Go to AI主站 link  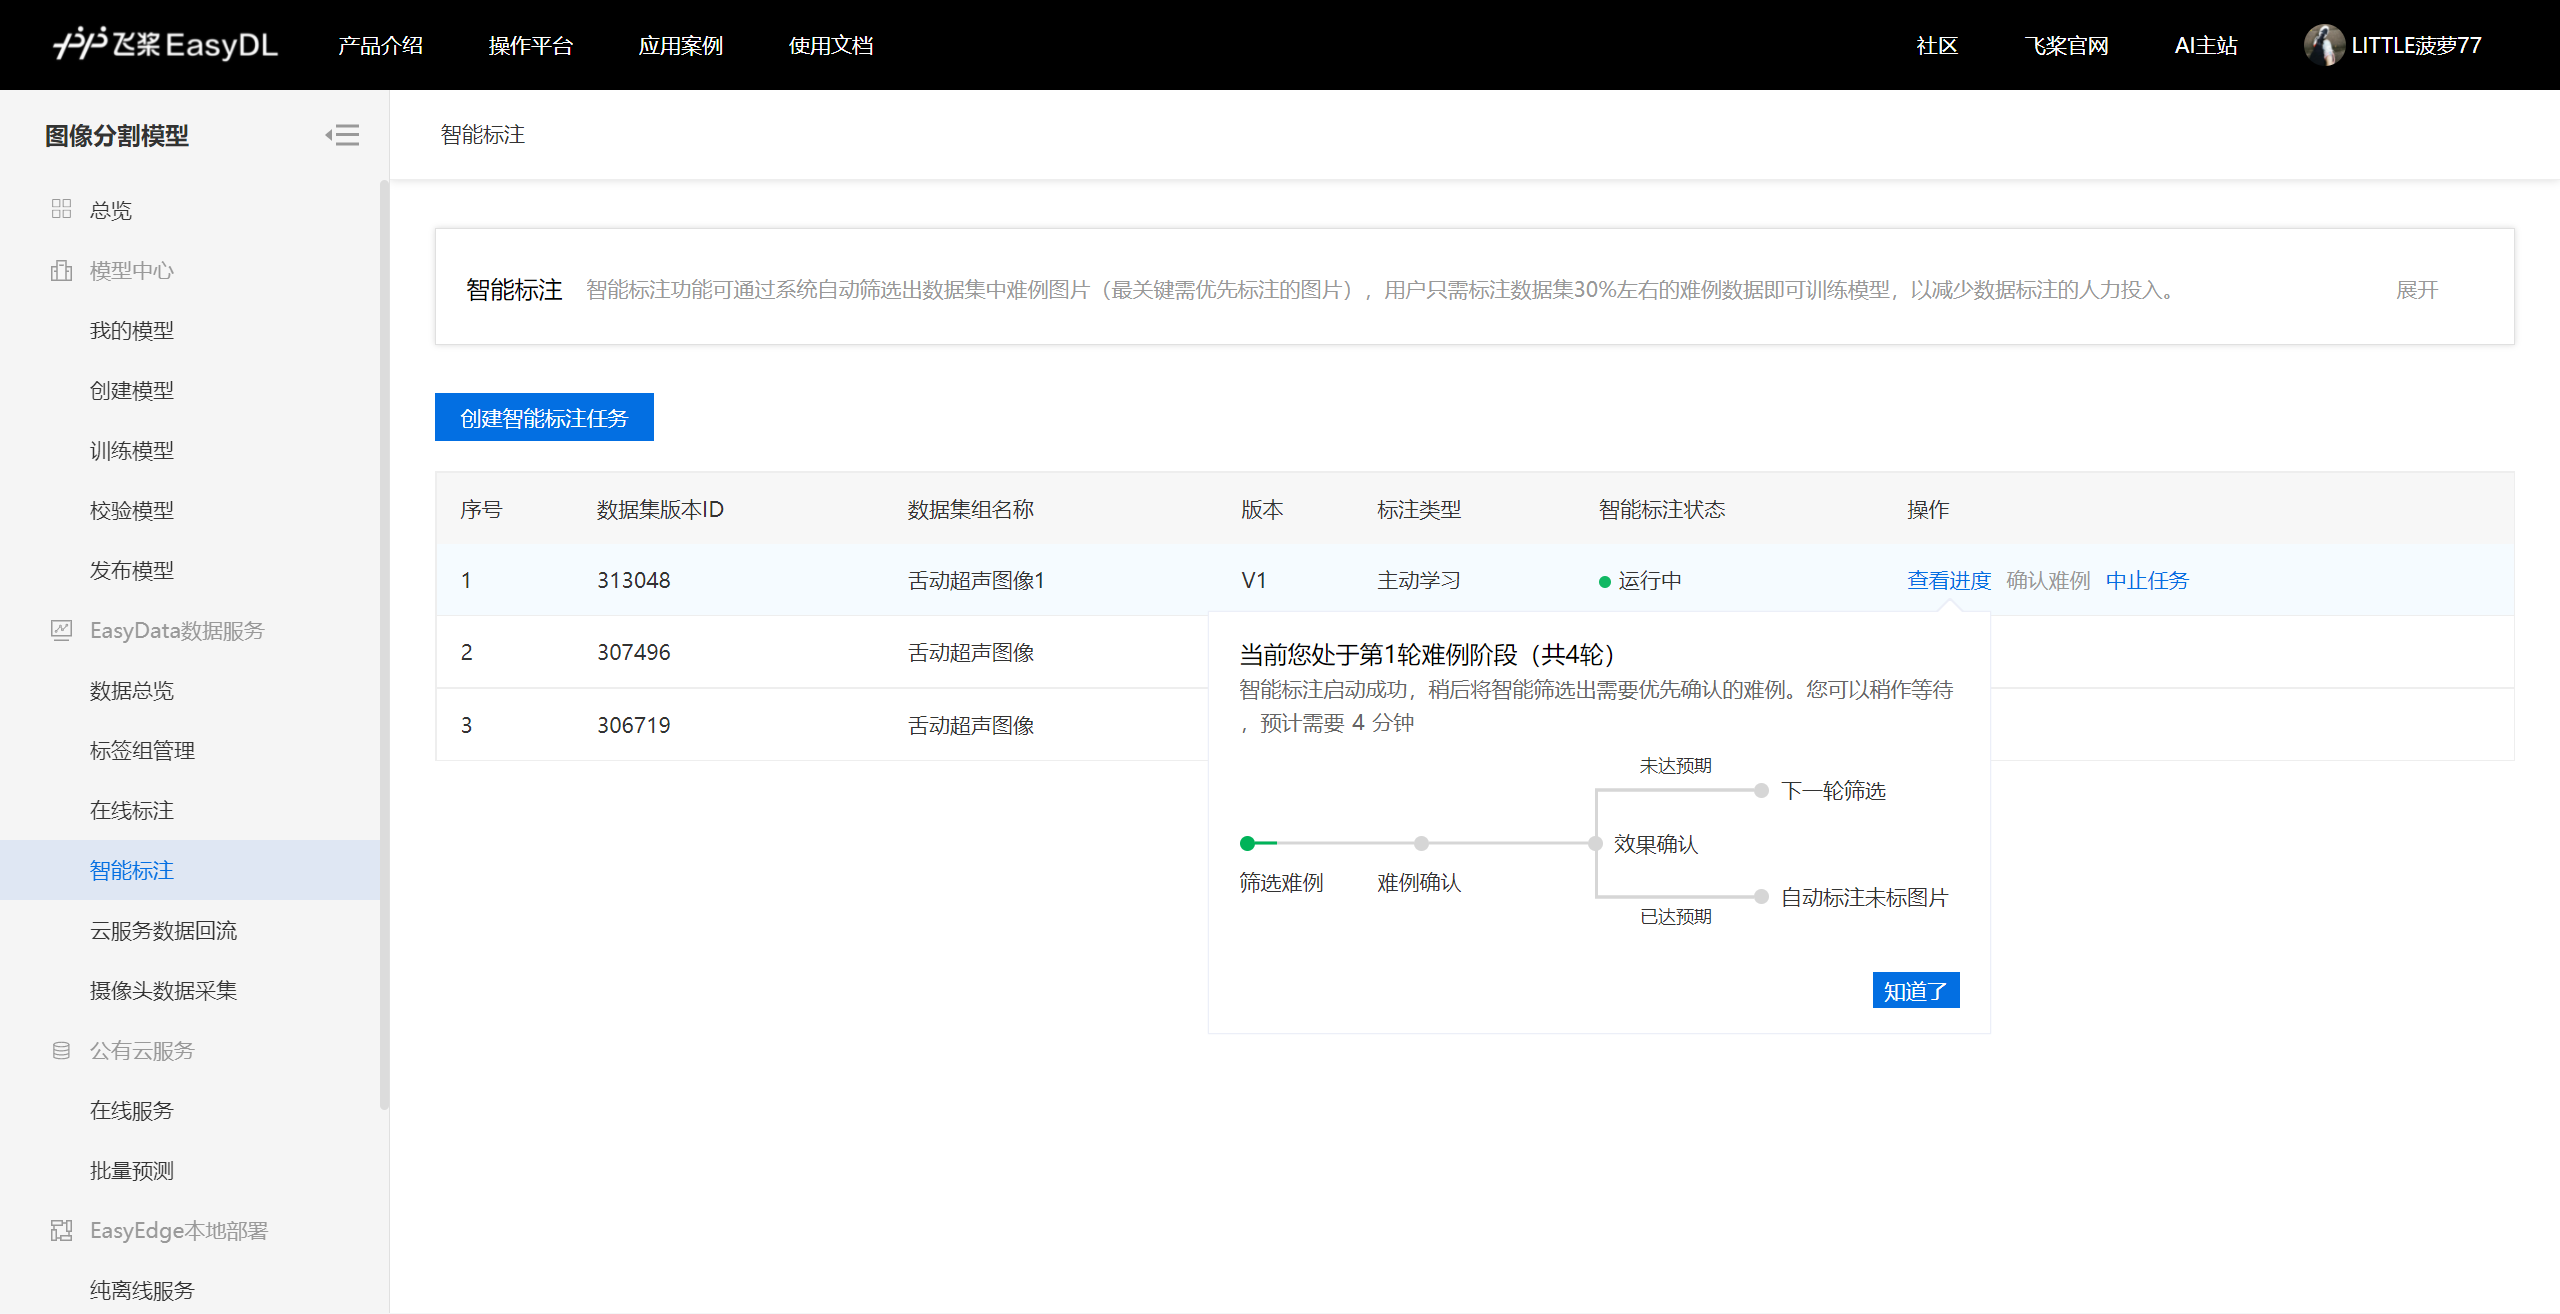point(2205,45)
